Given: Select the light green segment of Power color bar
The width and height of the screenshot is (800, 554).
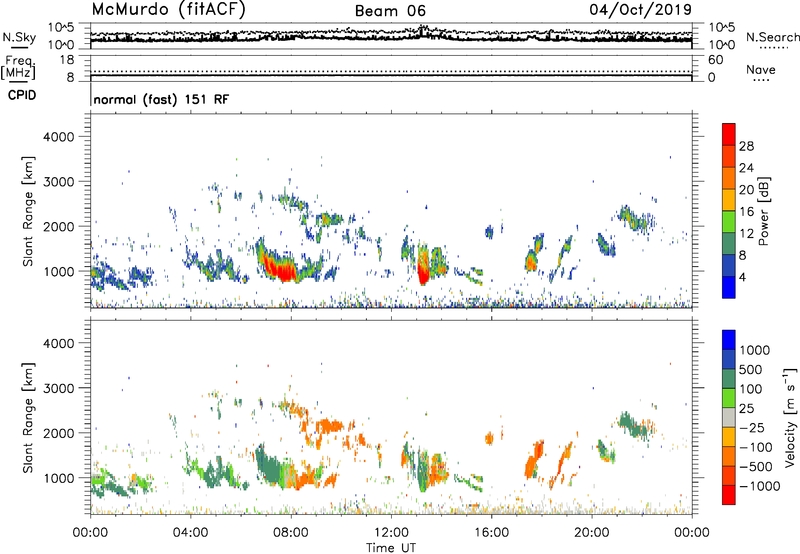Looking at the screenshot, I should tap(729, 222).
